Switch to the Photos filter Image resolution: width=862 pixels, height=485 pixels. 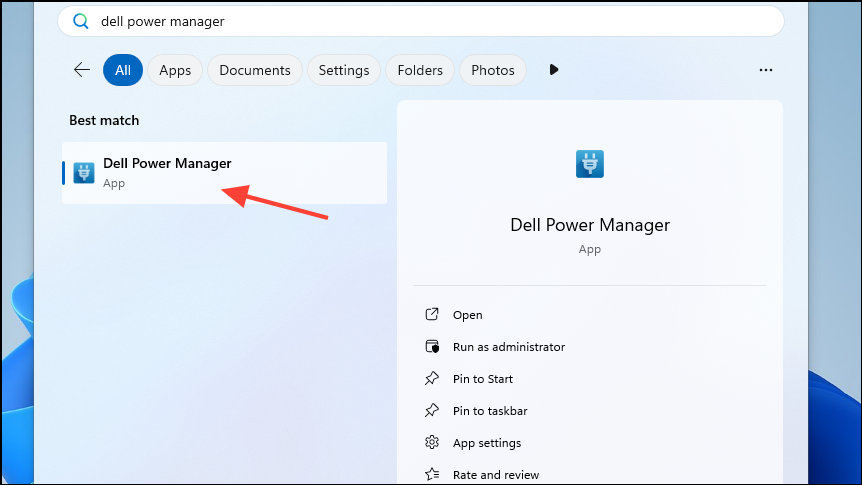pyautogui.click(x=493, y=70)
